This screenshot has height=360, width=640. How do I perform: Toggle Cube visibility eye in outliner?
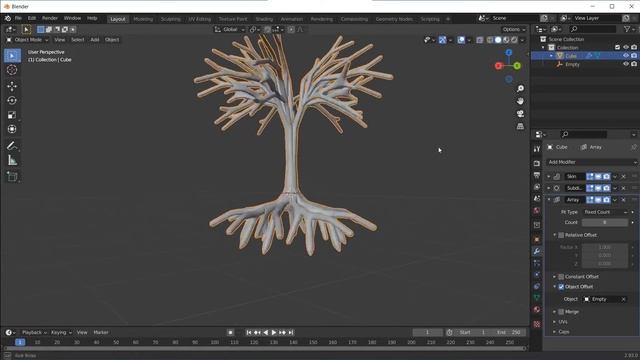tap(626, 56)
